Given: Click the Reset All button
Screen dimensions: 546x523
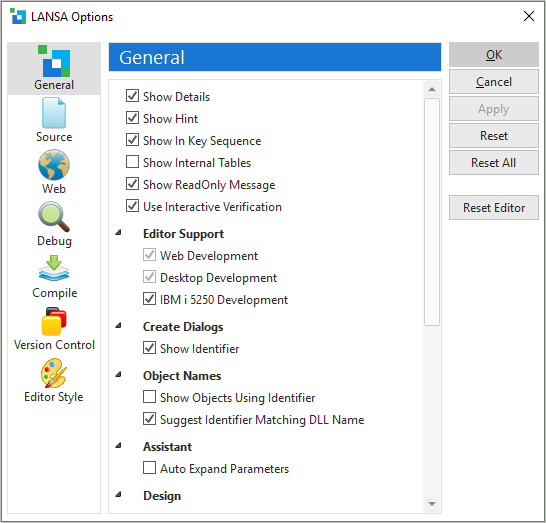Looking at the screenshot, I should [493, 163].
